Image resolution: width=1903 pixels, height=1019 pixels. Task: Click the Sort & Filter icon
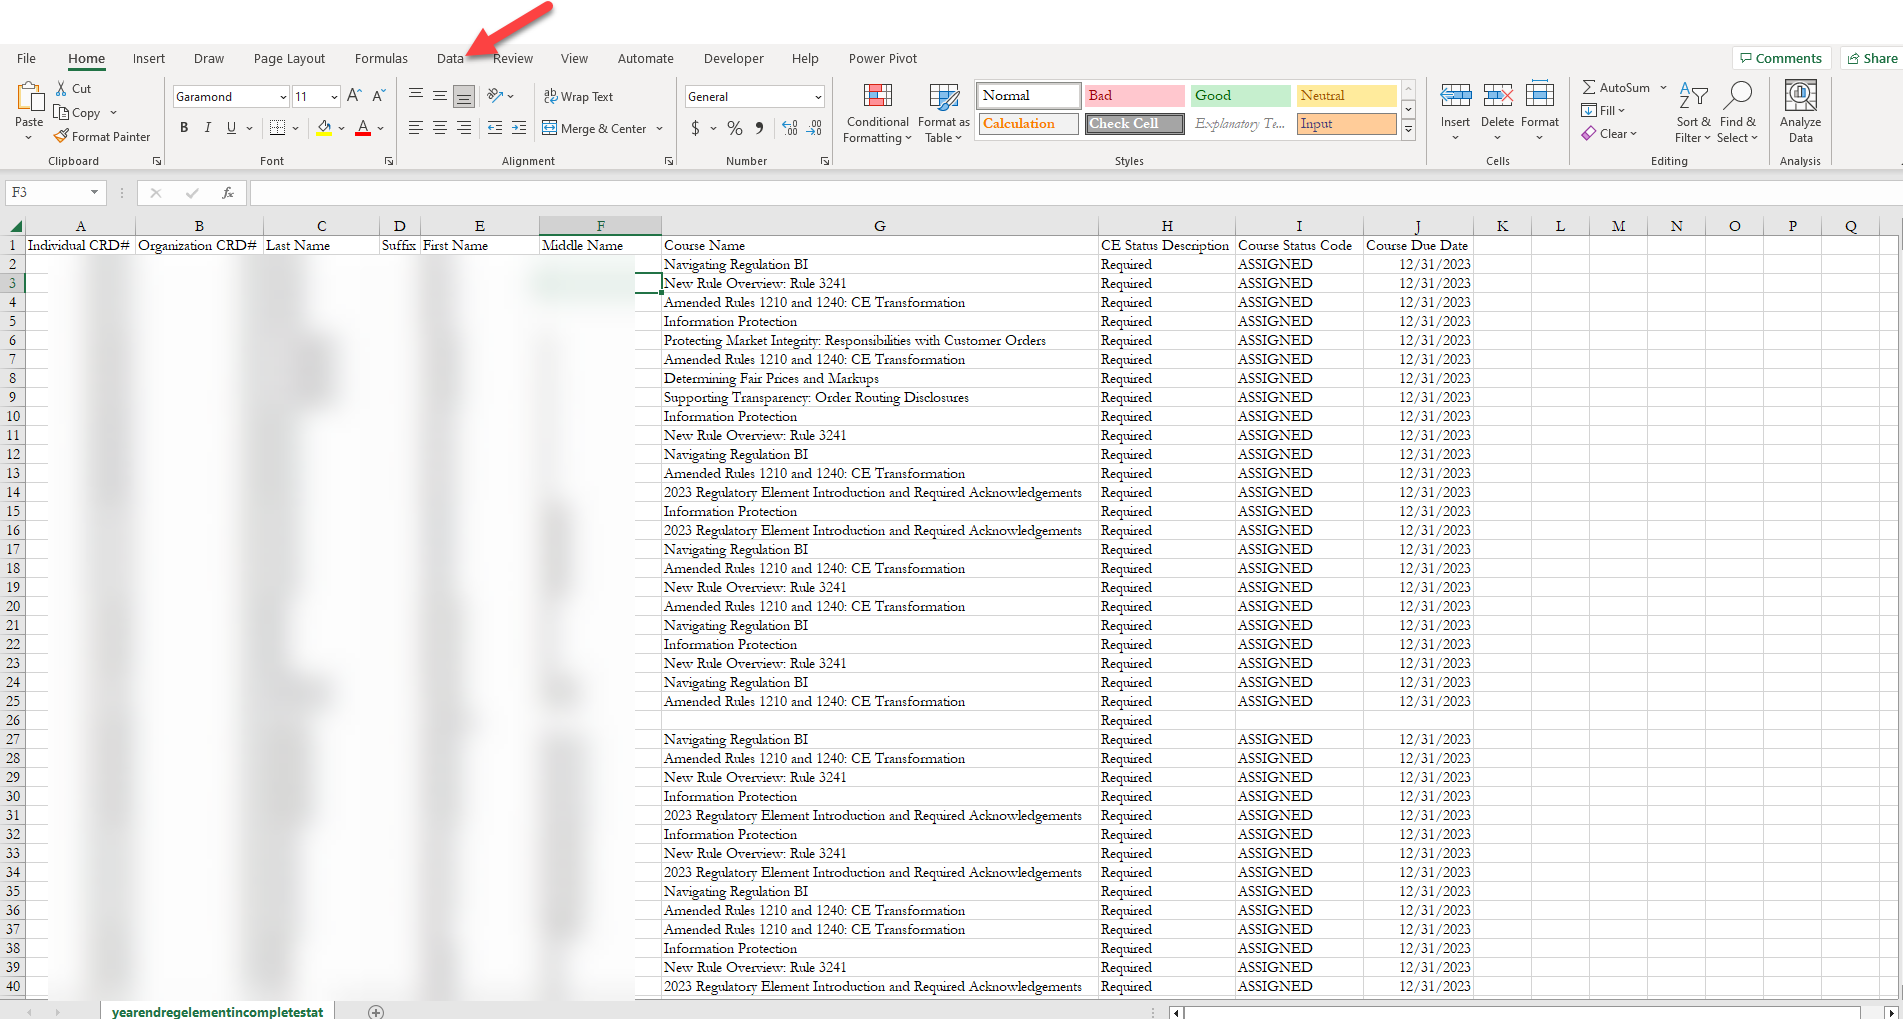click(1692, 96)
